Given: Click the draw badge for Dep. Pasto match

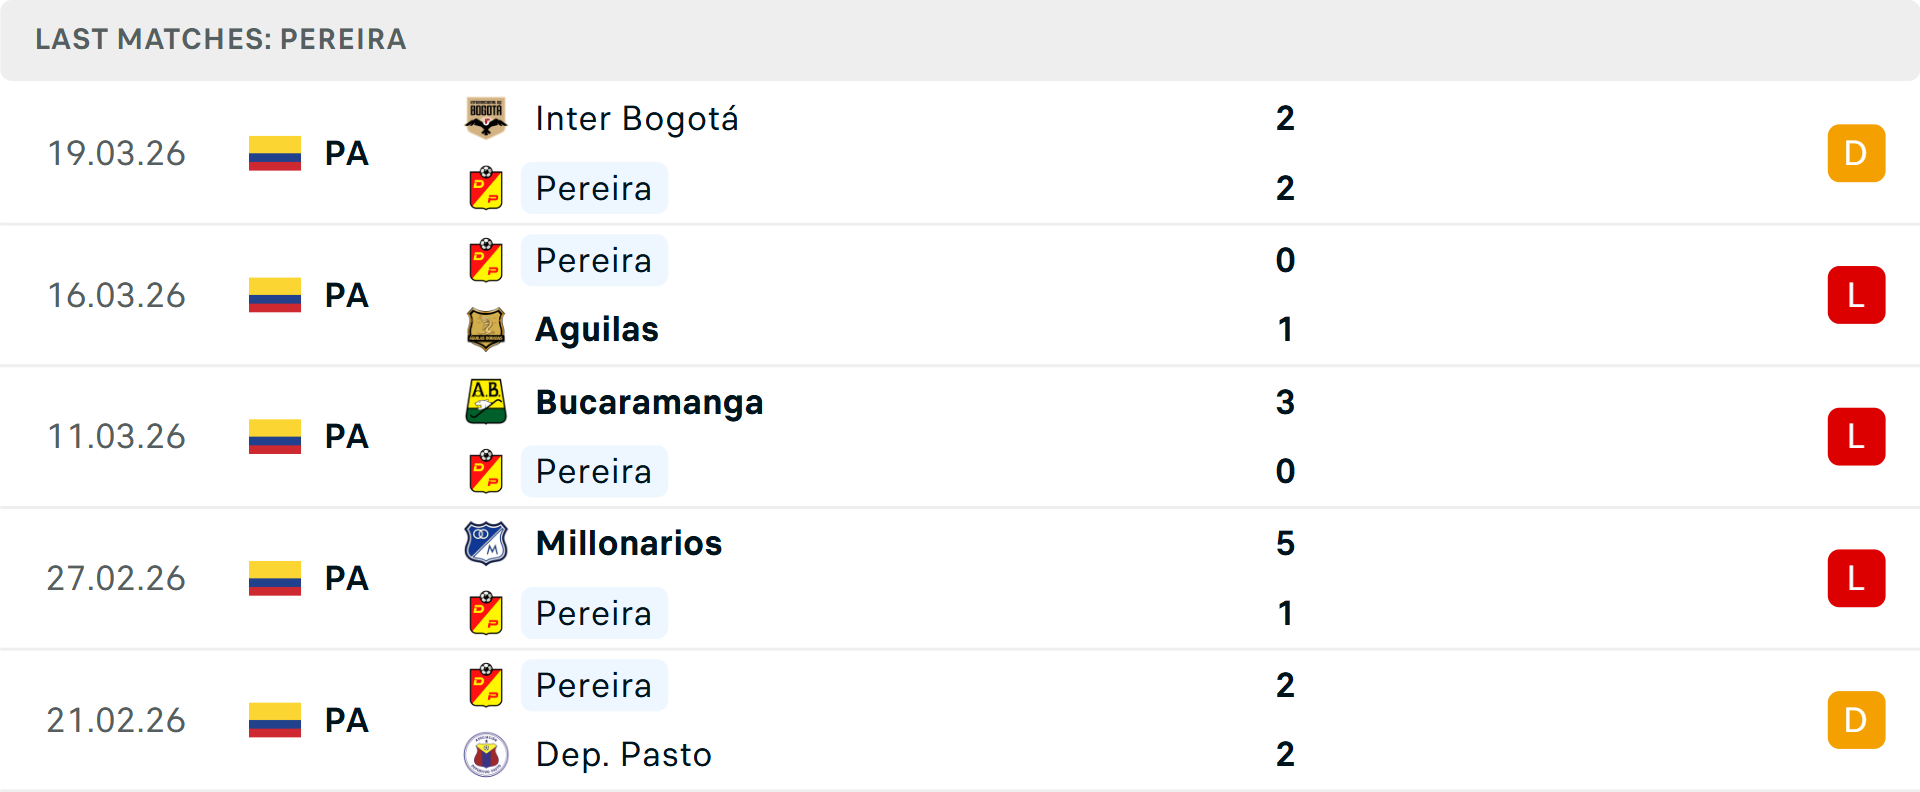Looking at the screenshot, I should pyautogui.click(x=1856, y=720).
